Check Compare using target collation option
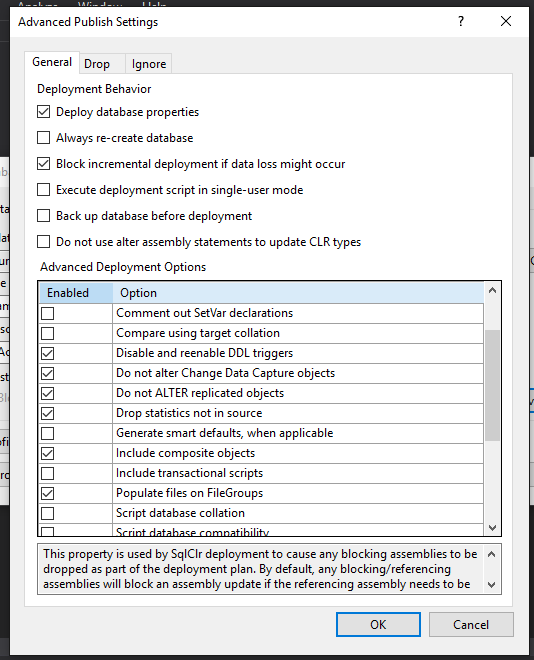This screenshot has width=534, height=660. [x=48, y=333]
